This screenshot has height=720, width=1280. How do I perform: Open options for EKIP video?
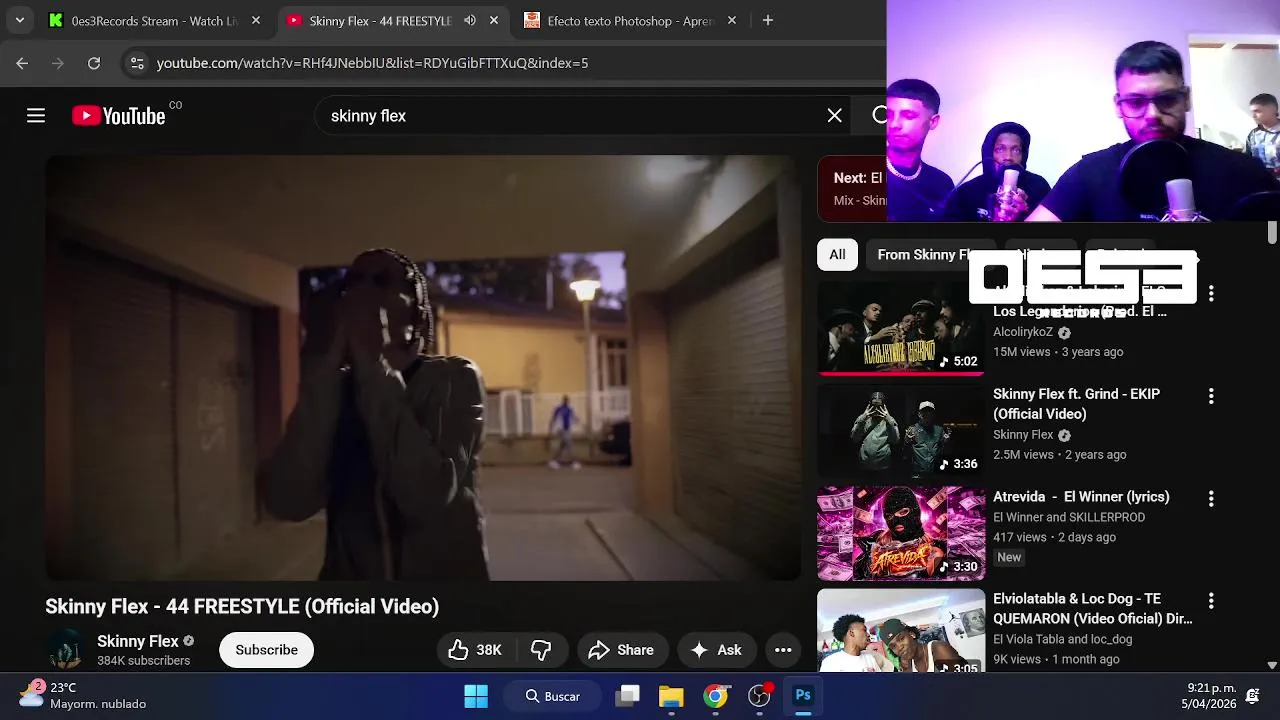(x=1211, y=396)
